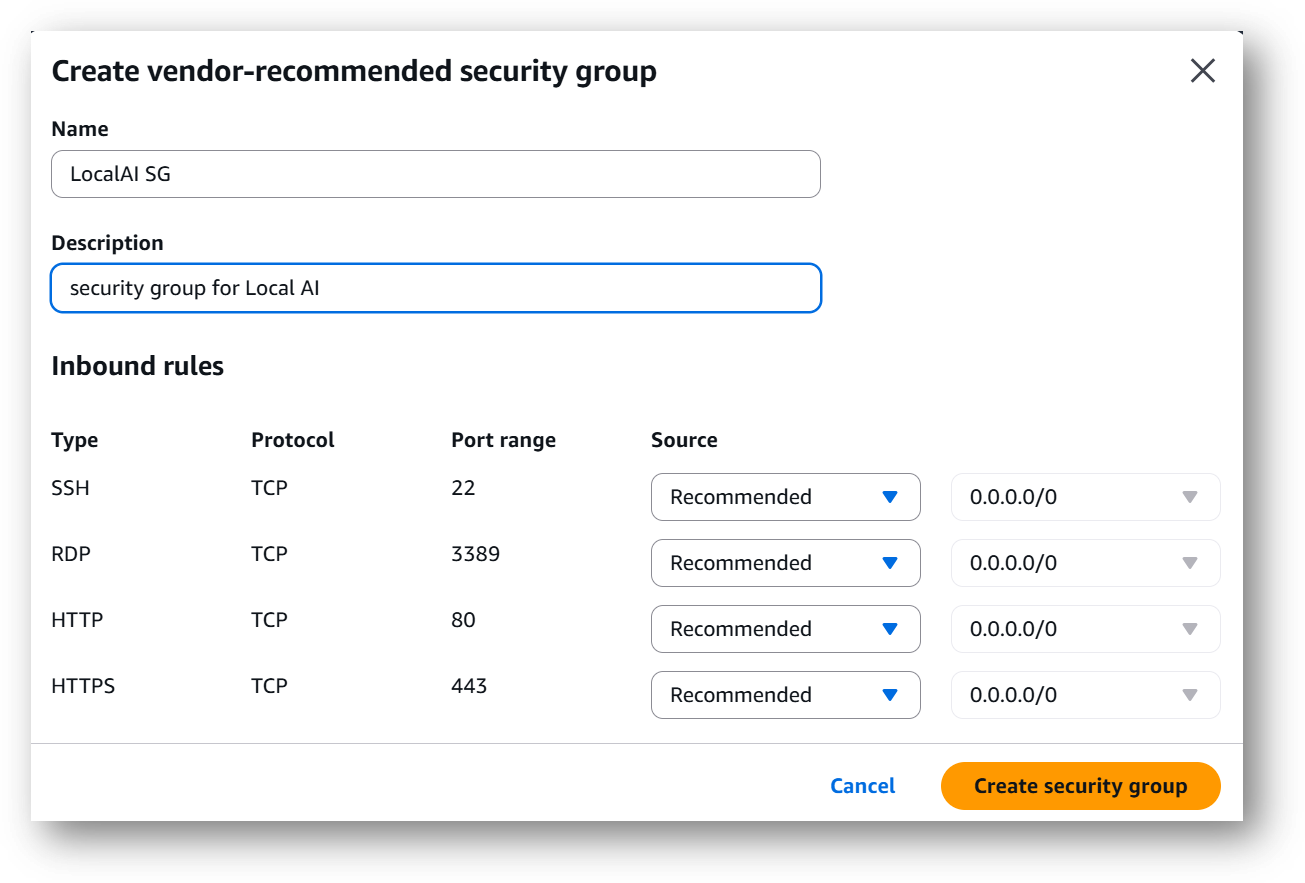
Task: Click the Source column header
Action: coord(684,440)
